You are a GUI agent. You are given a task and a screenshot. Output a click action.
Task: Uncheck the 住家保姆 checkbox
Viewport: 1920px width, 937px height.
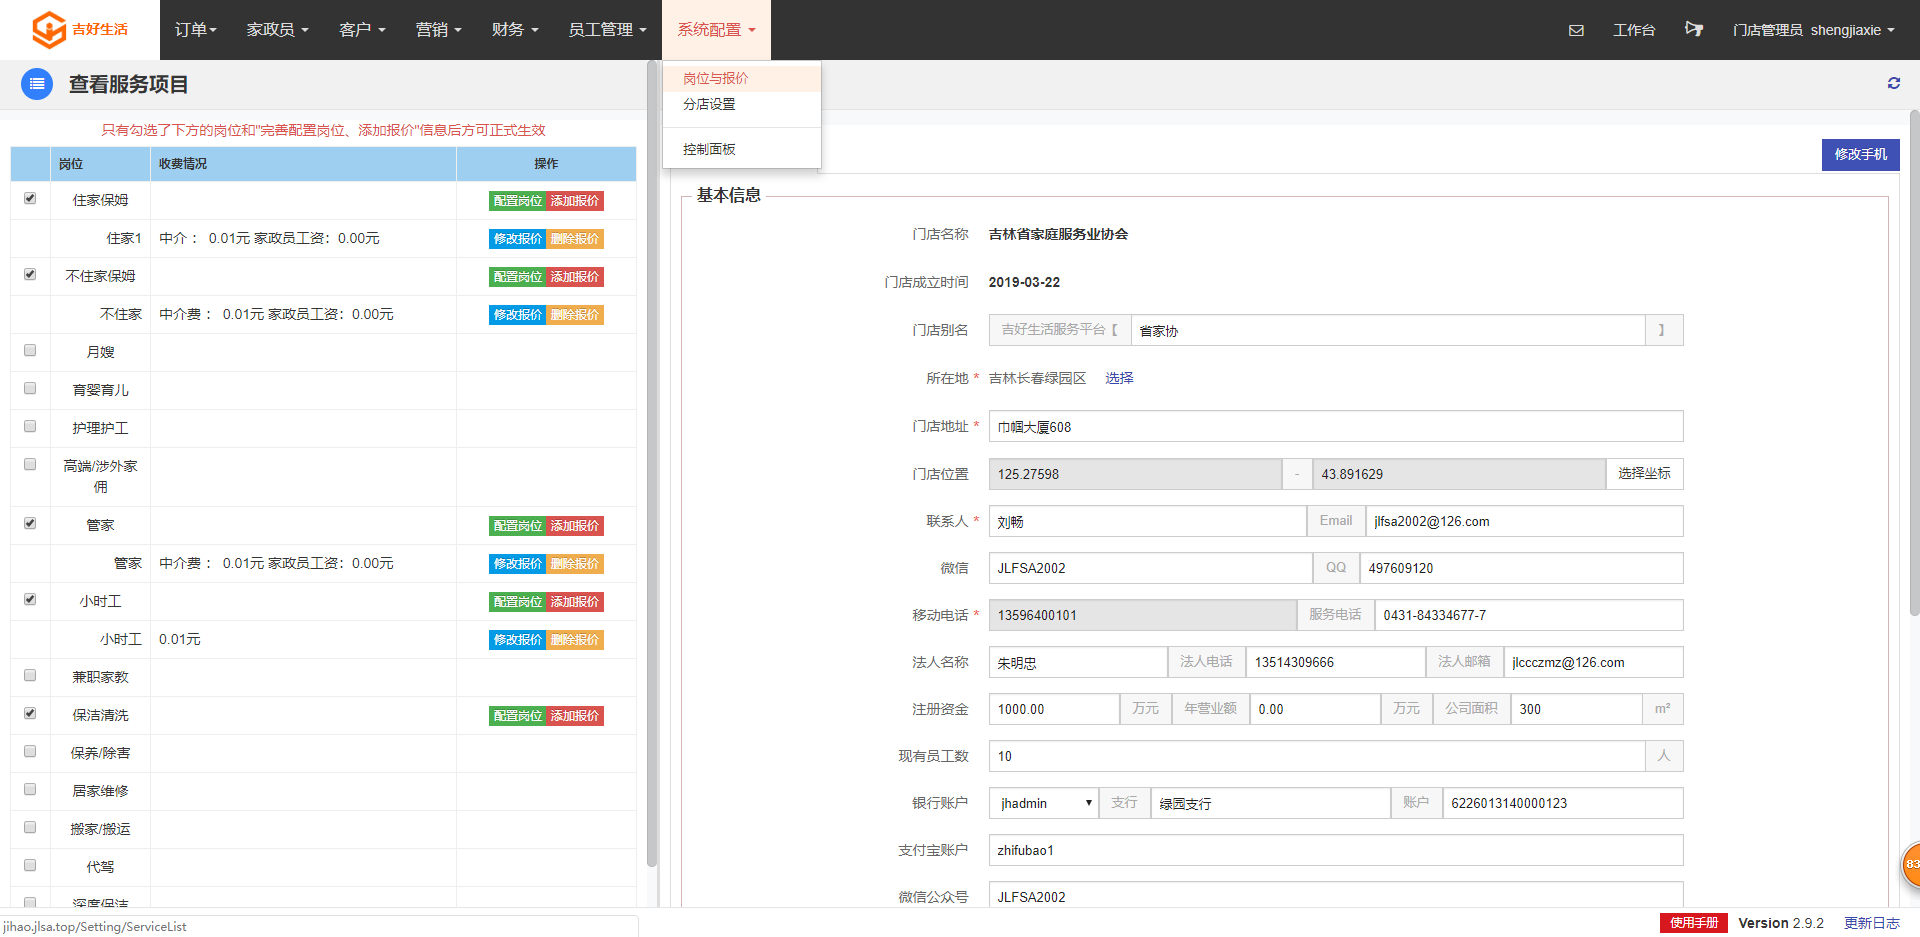pos(30,198)
